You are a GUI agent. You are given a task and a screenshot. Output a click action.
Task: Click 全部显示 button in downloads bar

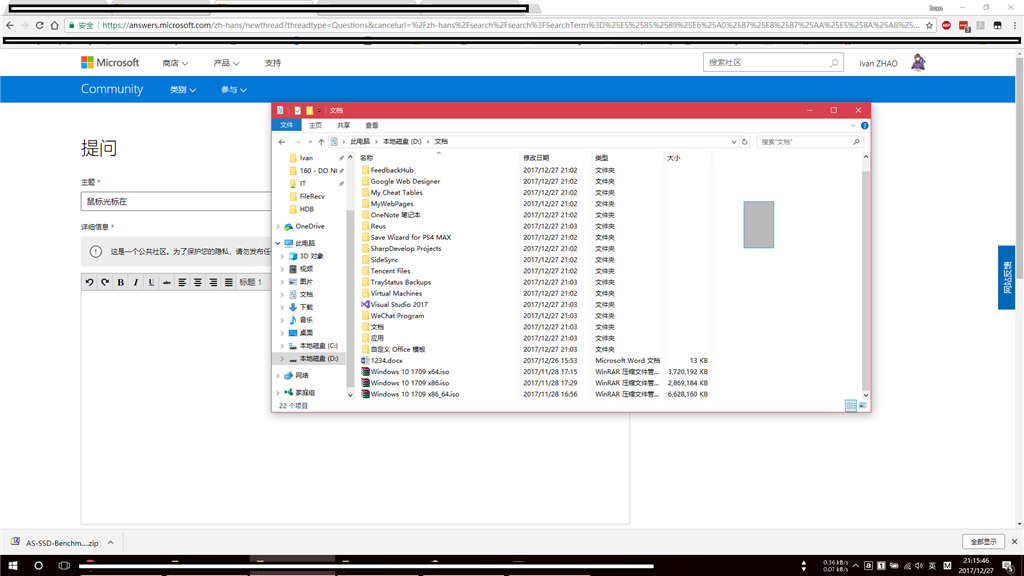[983, 541]
